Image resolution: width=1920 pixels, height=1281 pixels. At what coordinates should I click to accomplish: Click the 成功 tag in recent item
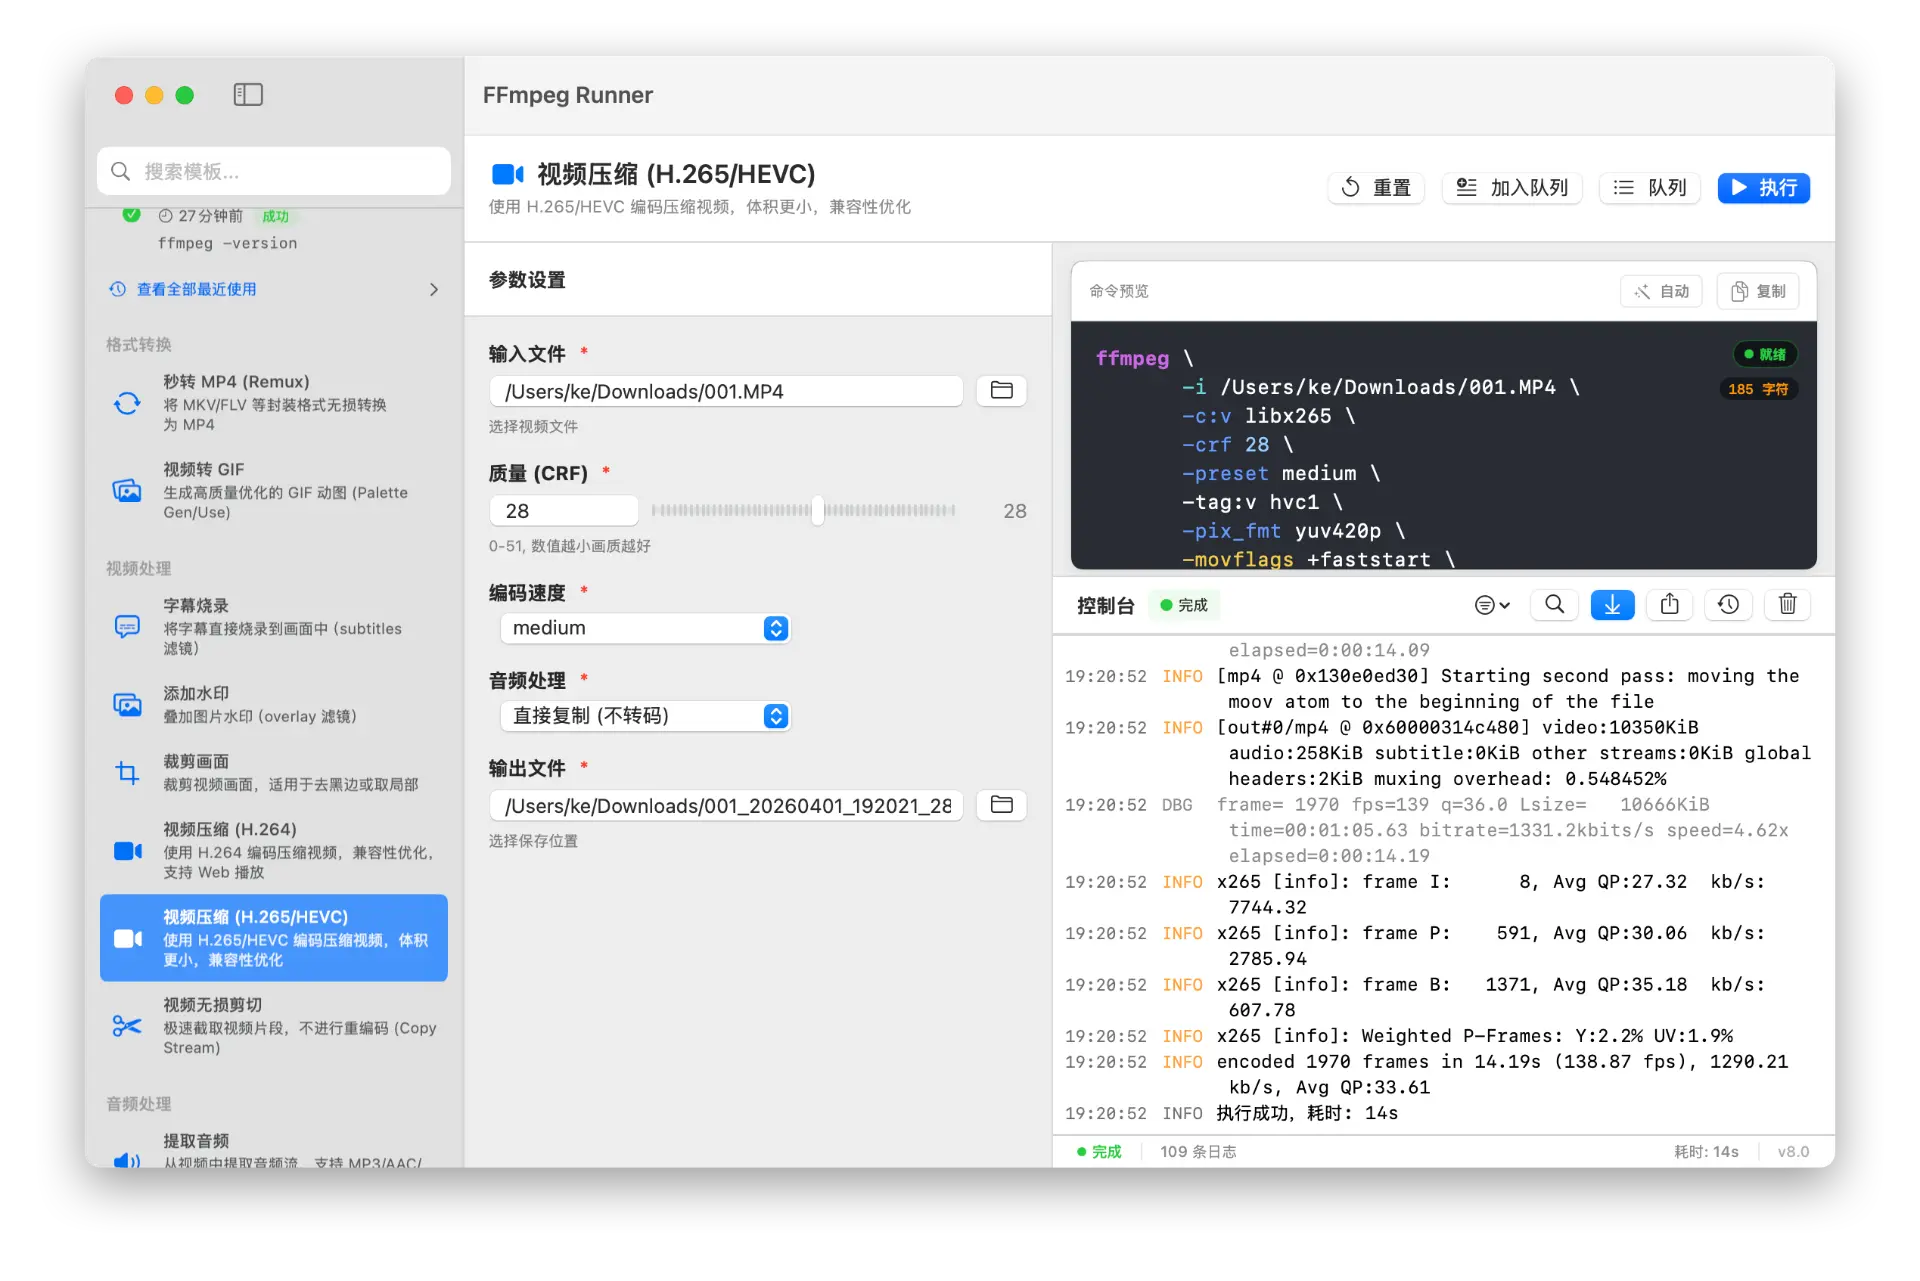click(x=275, y=216)
